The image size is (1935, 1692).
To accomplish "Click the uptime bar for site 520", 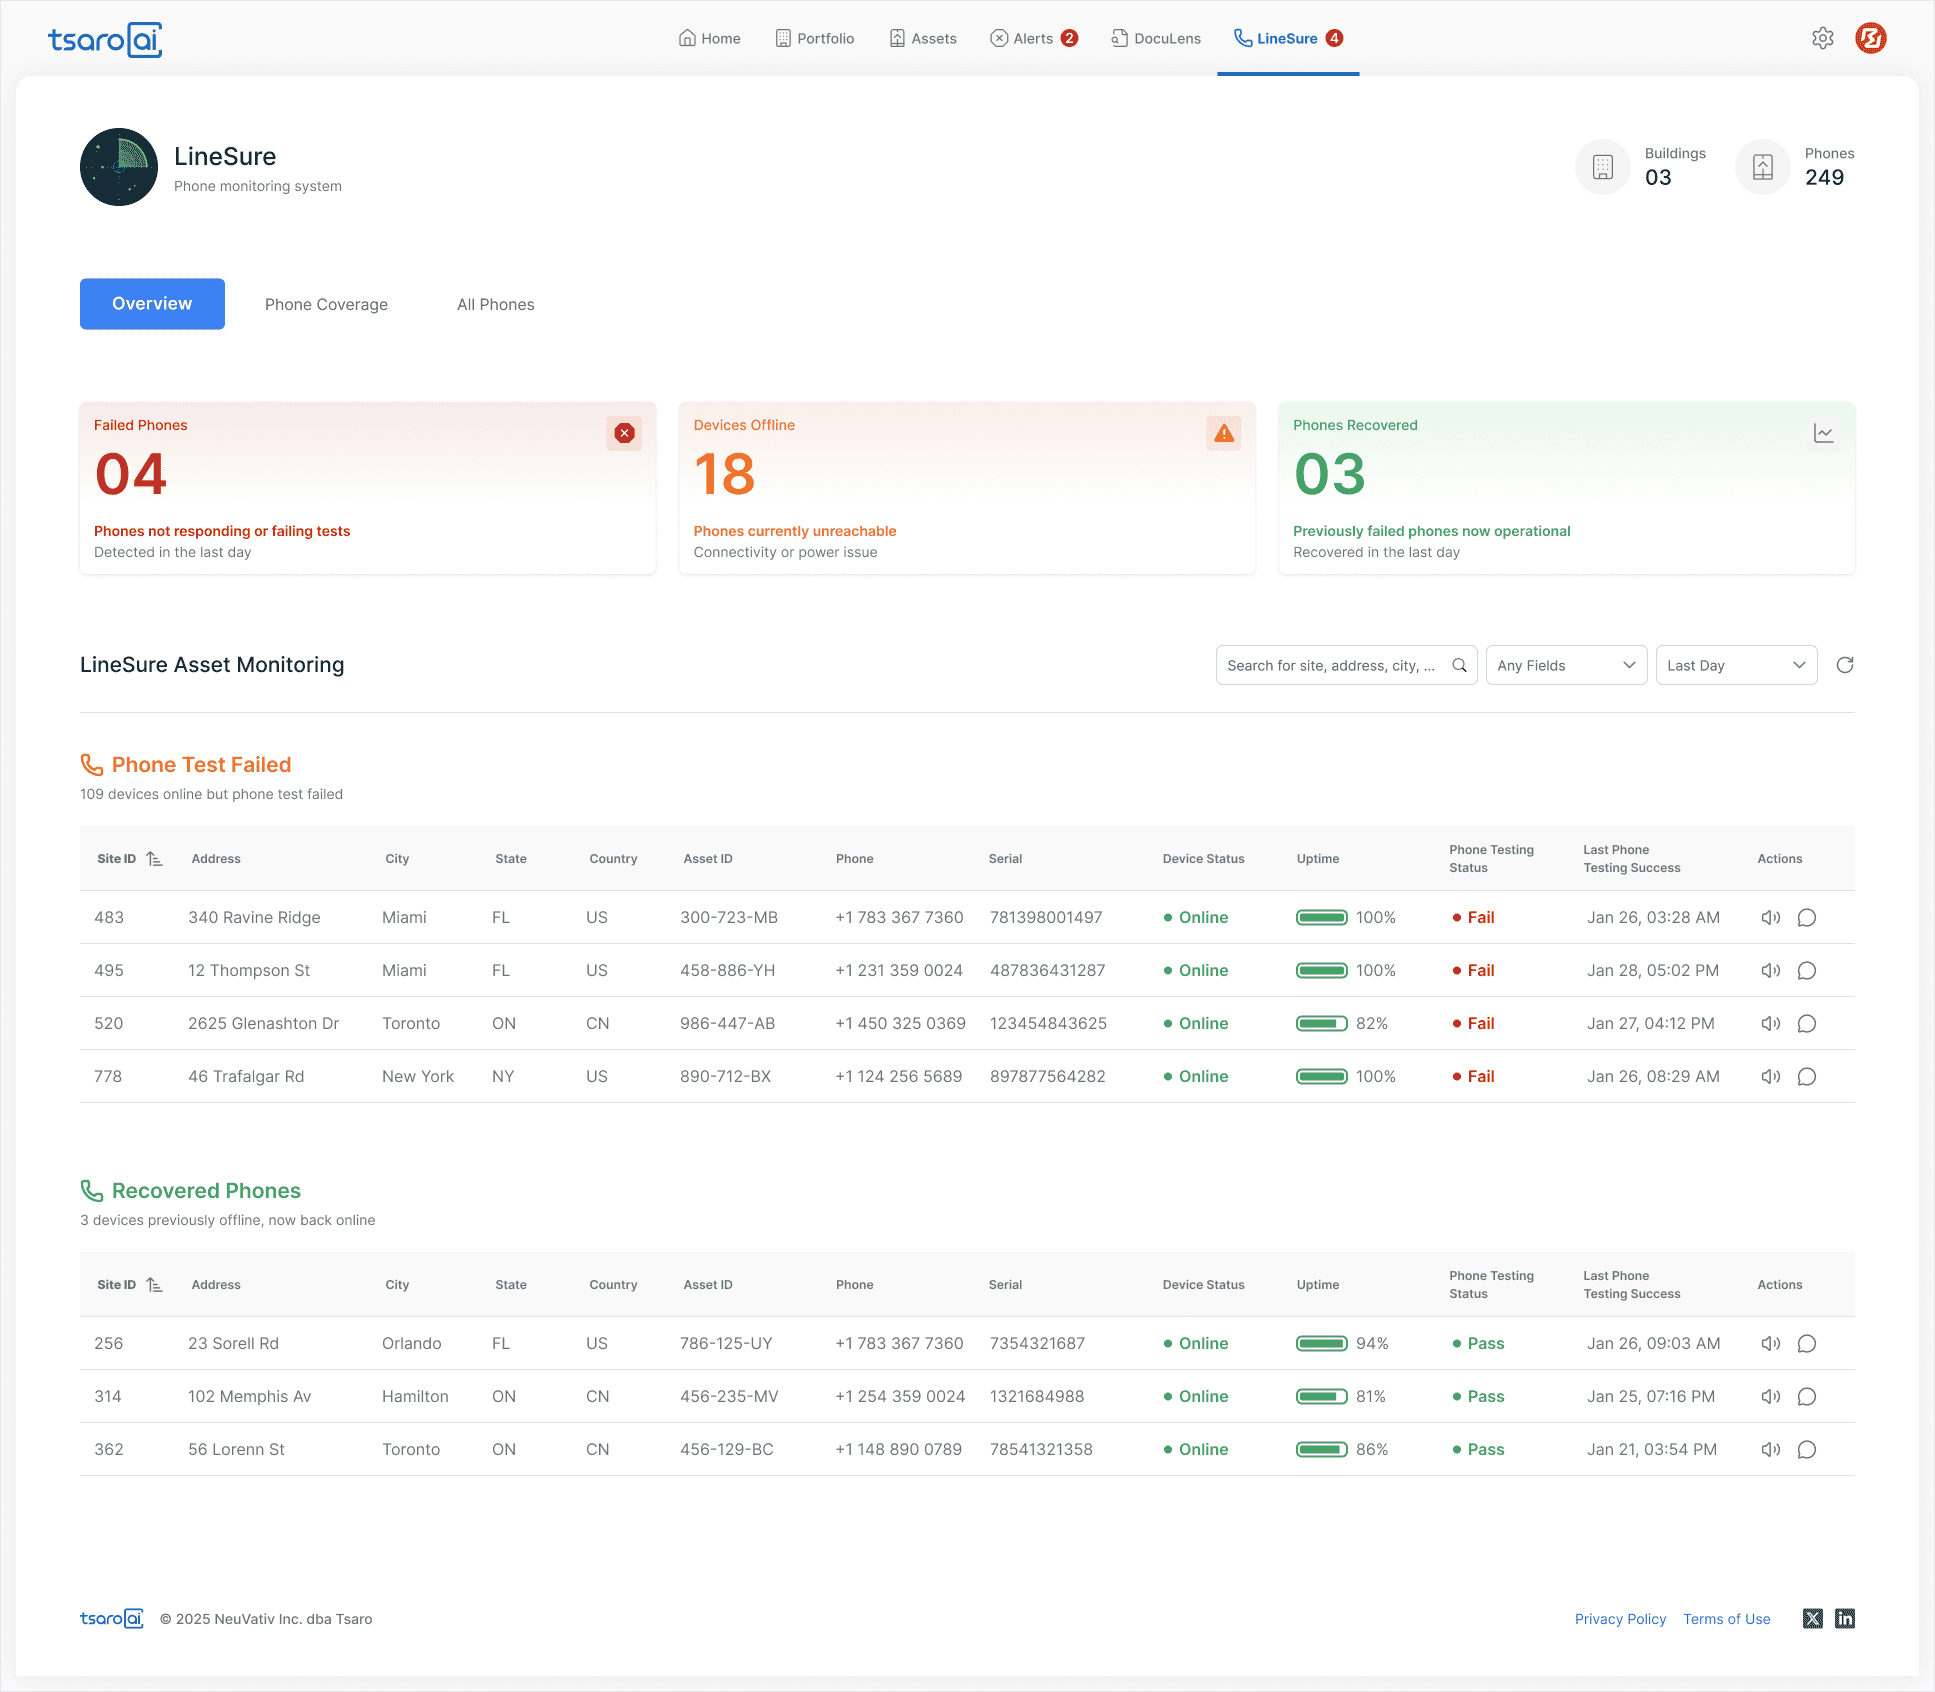I will 1321,1023.
